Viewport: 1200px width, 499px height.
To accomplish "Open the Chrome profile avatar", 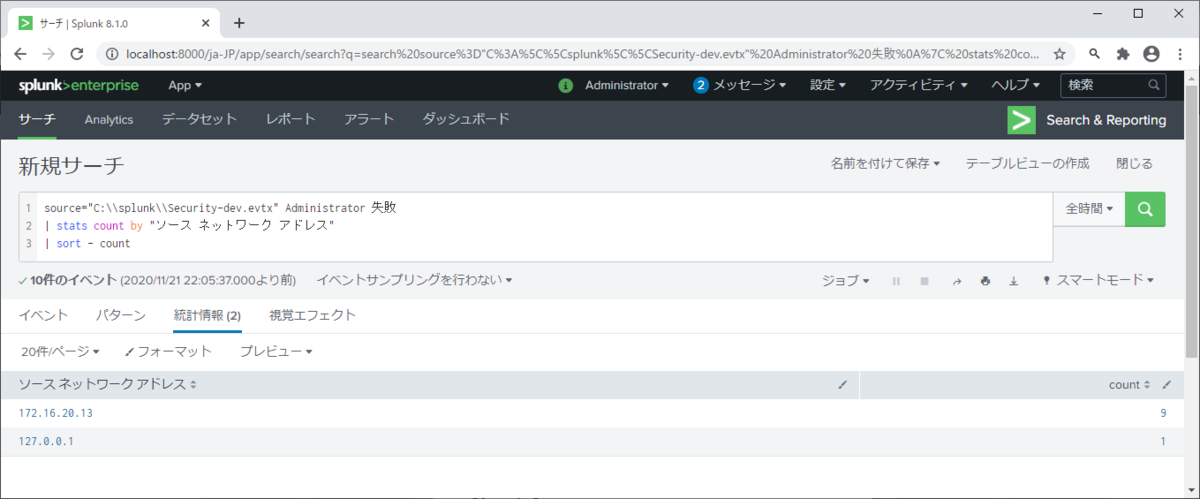I will 1151,54.
